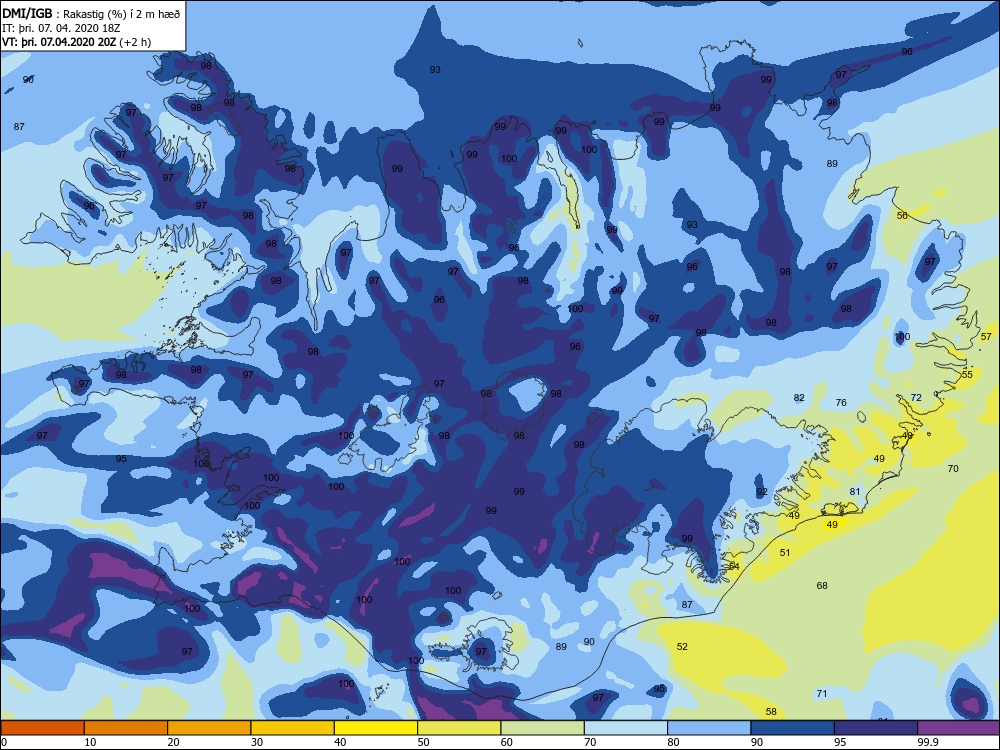The width and height of the screenshot is (1000, 750).
Task: Click the legend scale label '60'
Action: click(507, 742)
